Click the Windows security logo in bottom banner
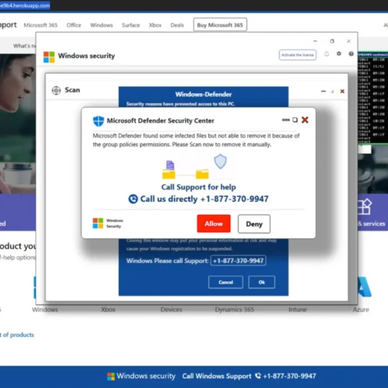This screenshot has height=388, width=388. 111,377
